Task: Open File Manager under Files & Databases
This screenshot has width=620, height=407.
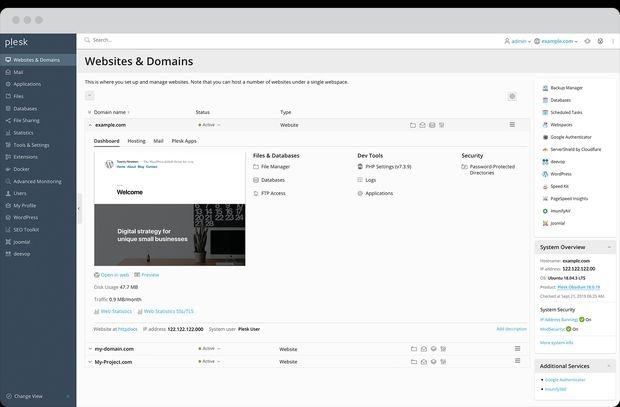Action: [x=274, y=167]
